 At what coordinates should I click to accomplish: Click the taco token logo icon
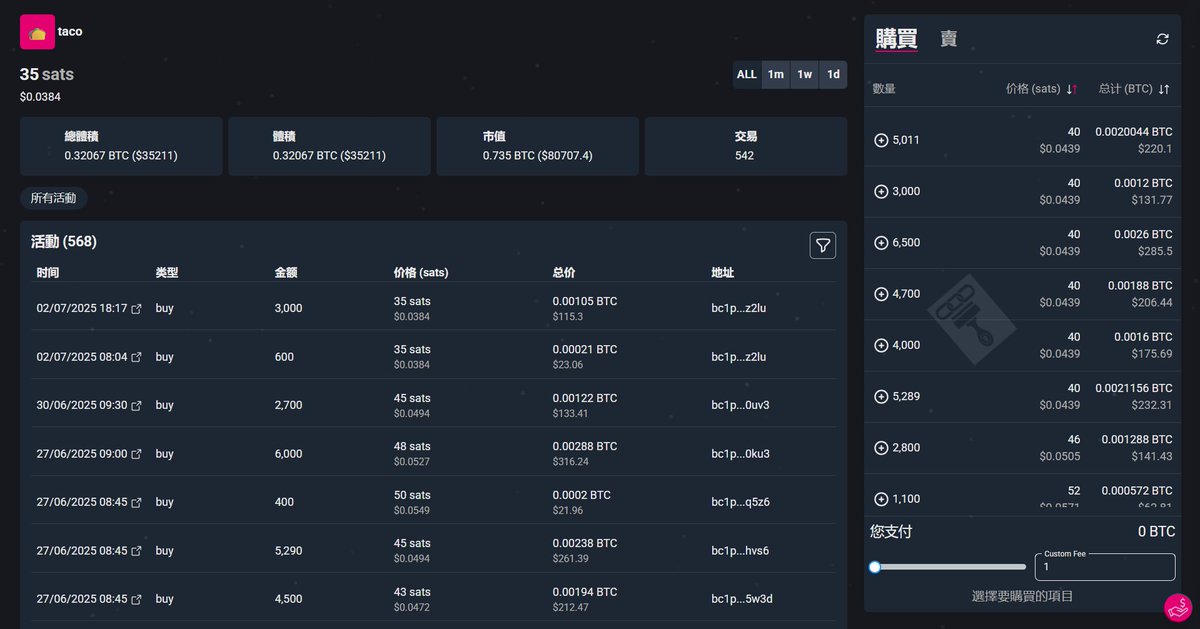click(x=37, y=32)
